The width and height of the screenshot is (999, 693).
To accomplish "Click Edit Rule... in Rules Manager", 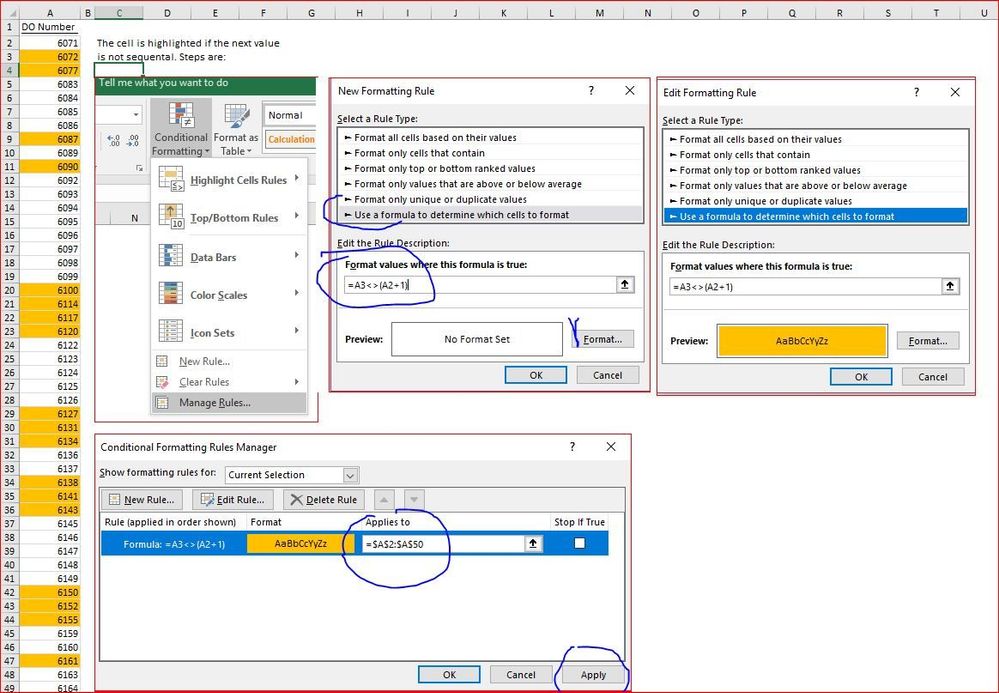I will 233,499.
